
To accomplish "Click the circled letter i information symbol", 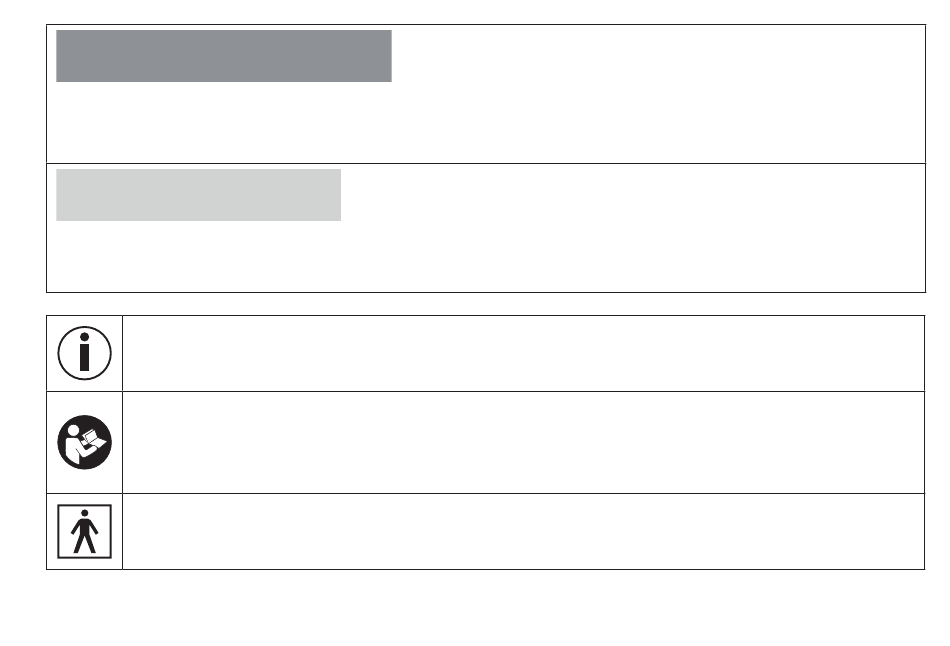I will coord(84,353).
